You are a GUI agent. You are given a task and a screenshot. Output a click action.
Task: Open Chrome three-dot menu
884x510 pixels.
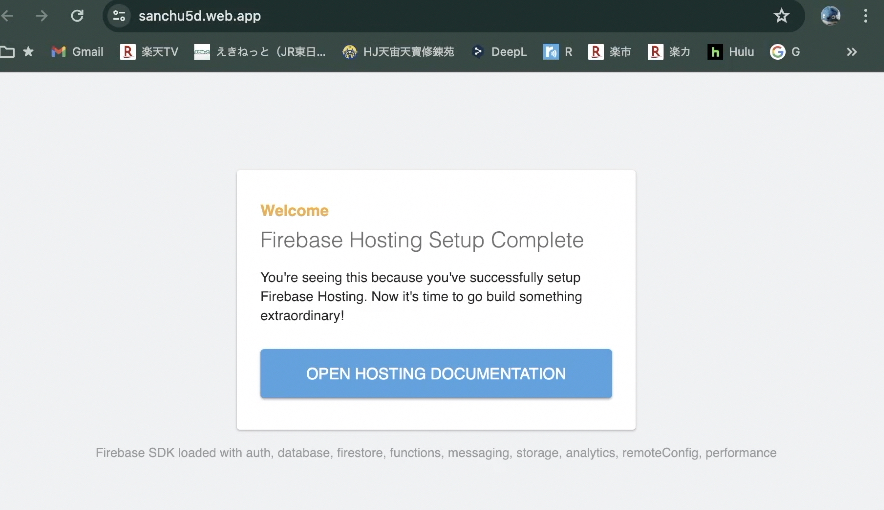pos(865,16)
